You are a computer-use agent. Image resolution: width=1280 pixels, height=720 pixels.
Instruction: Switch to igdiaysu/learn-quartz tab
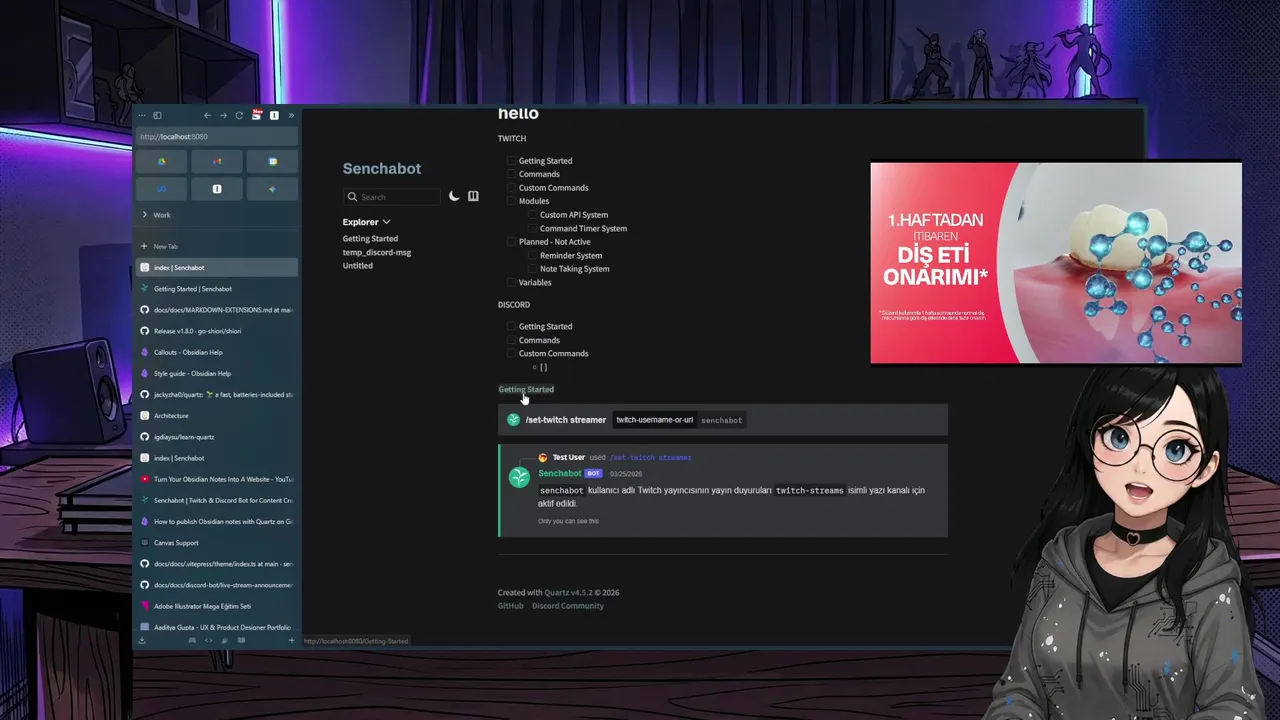217,437
